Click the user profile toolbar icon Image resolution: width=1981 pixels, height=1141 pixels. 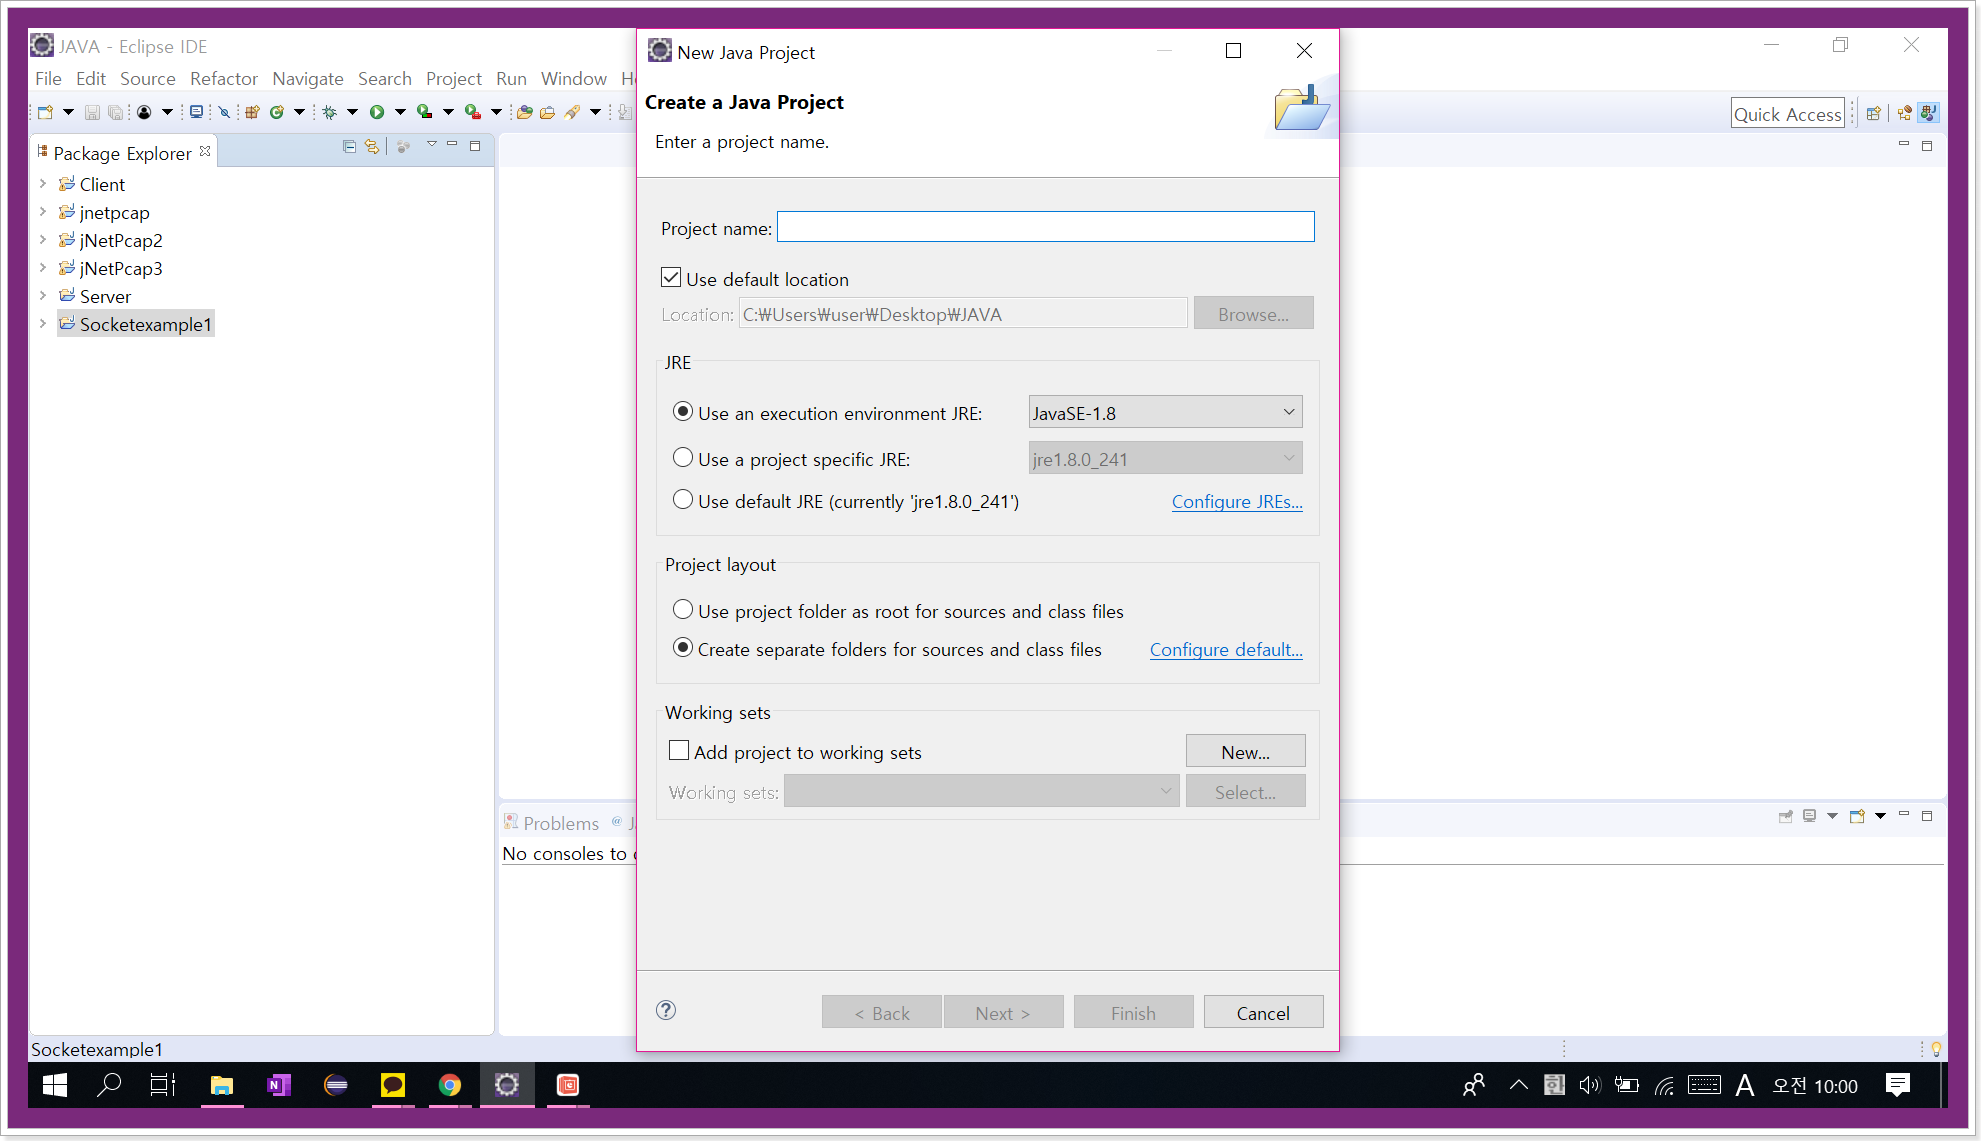[144, 112]
